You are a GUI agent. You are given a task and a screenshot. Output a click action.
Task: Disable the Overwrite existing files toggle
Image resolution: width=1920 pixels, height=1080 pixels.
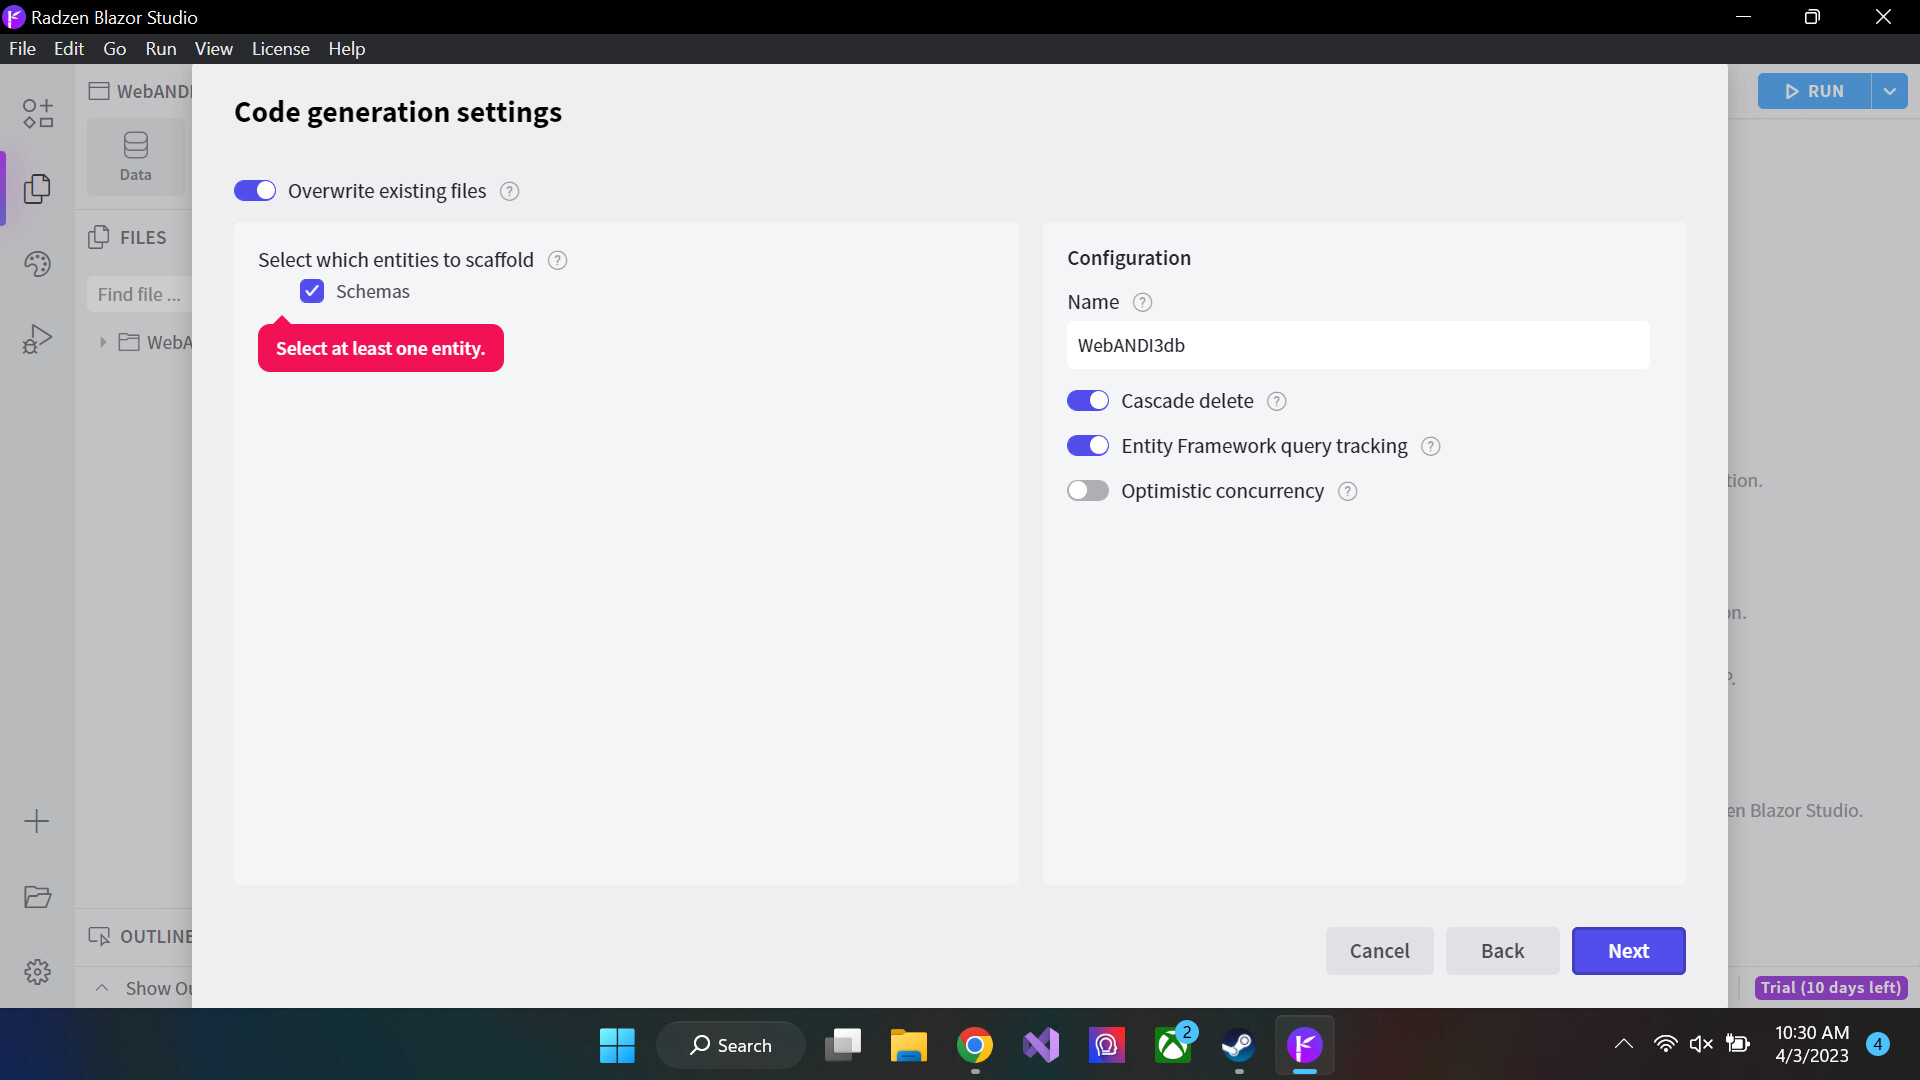pyautogui.click(x=255, y=190)
